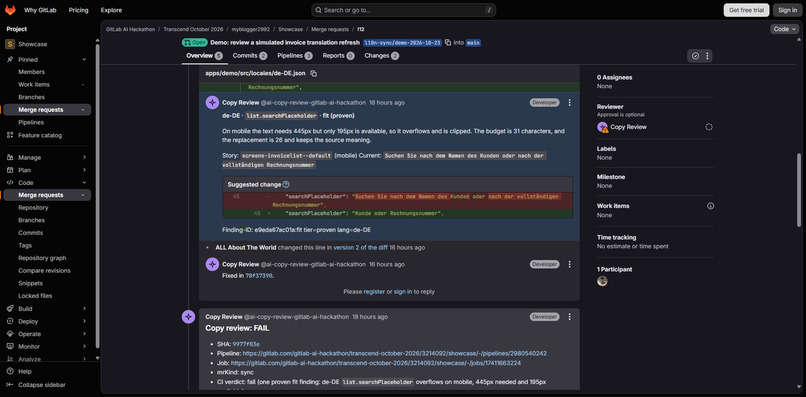This screenshot has height=397, width=806.
Task: Open SHA link 9977f03e
Action: [x=246, y=344]
